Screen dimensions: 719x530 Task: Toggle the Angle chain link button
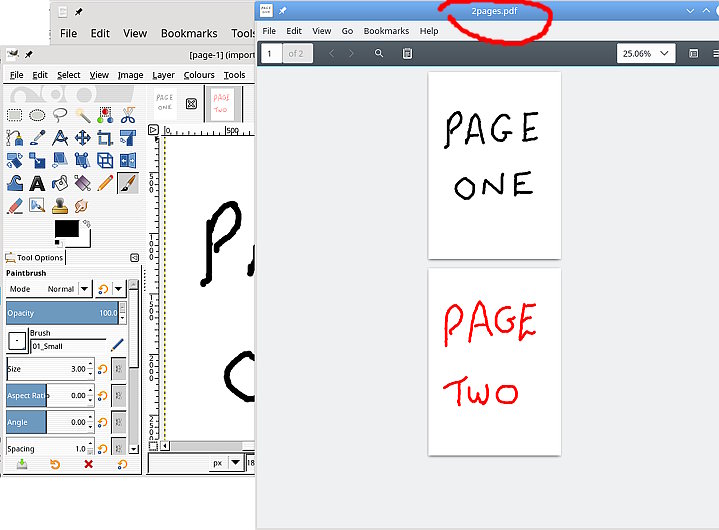[118, 422]
